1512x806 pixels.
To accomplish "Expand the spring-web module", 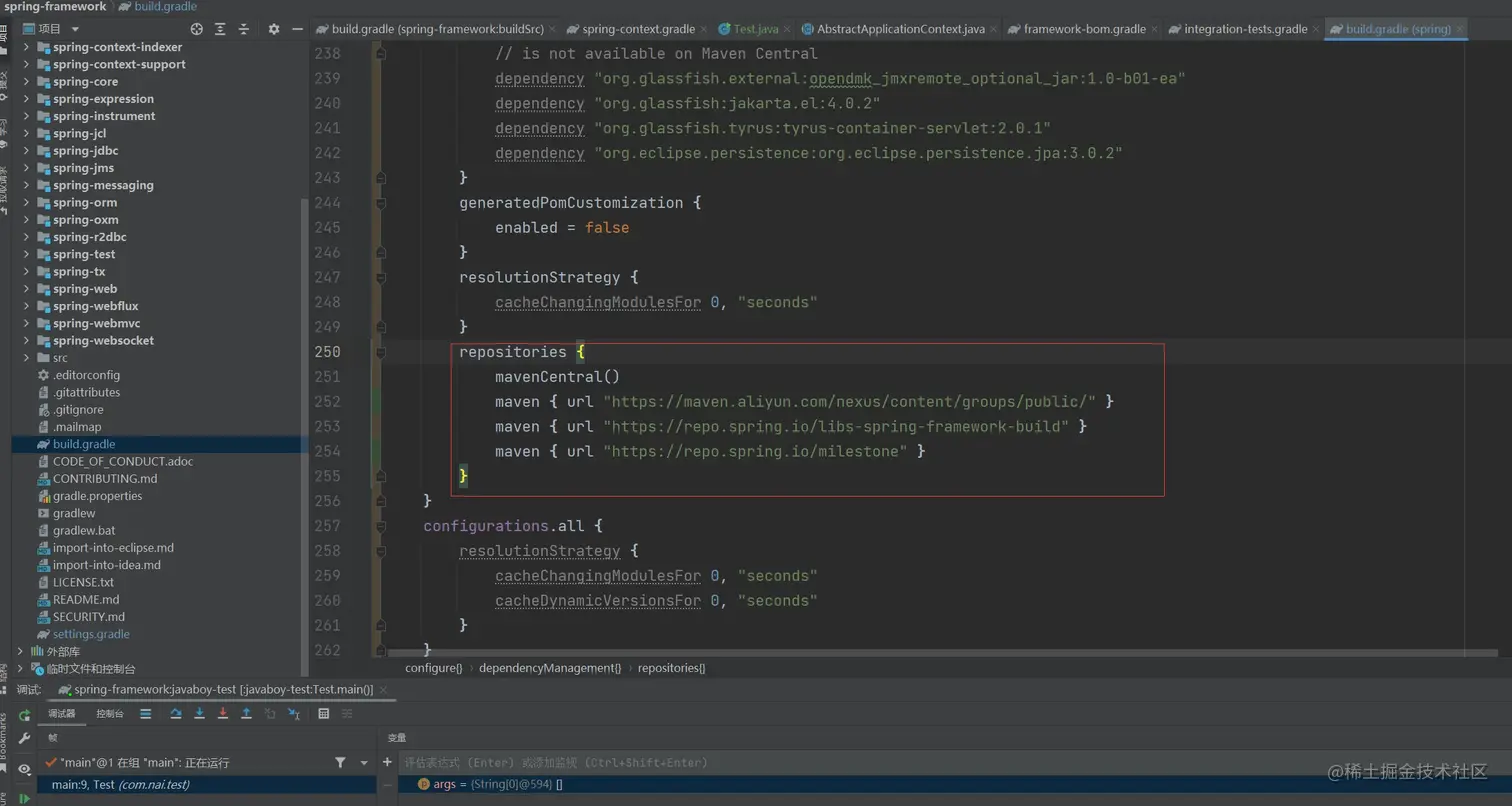I will (26, 289).
